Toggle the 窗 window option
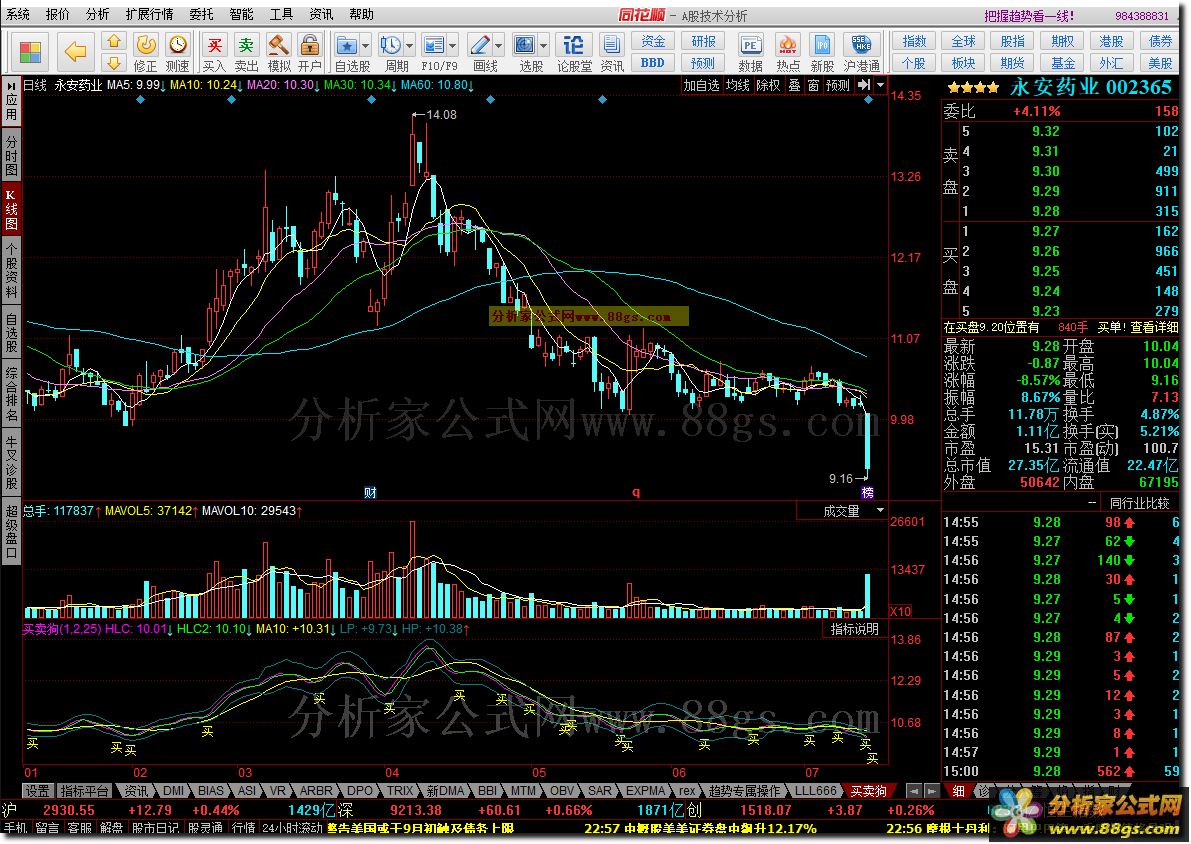This screenshot has height=844, width=1191. [813, 85]
